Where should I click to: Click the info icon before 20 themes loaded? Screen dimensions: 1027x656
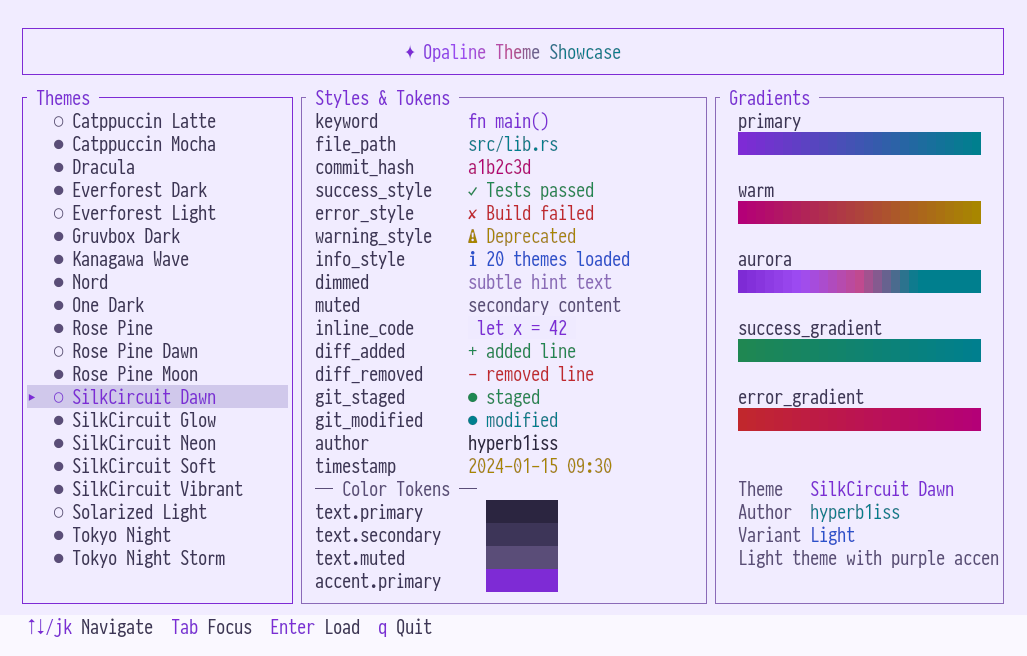pyautogui.click(x=473, y=259)
